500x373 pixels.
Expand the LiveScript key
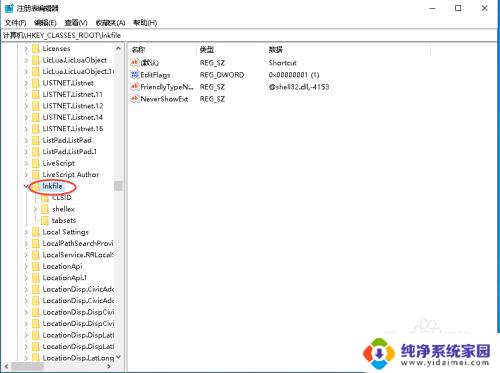coord(26,163)
